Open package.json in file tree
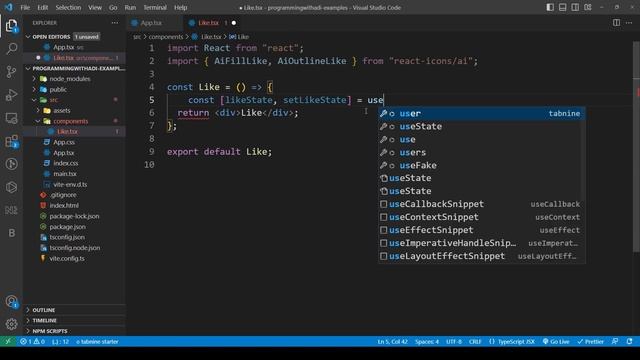This screenshot has height=360, width=640. tap(67, 227)
